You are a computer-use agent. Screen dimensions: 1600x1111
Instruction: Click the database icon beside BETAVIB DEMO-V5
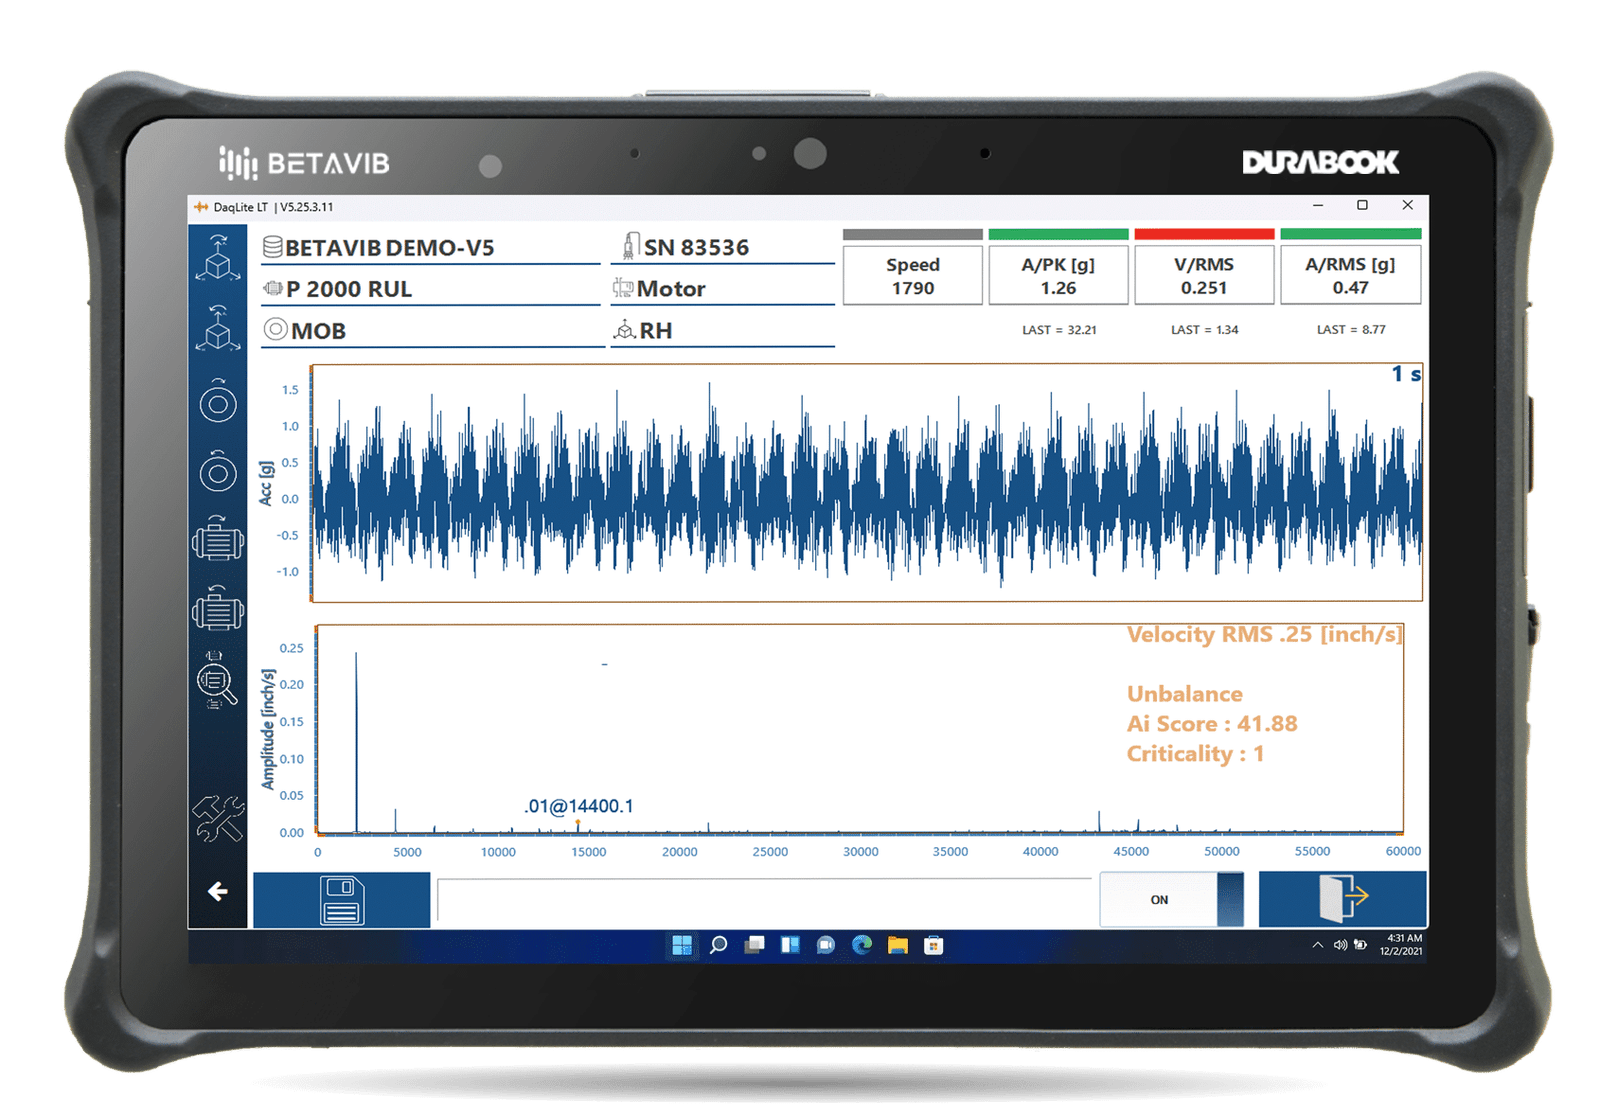point(272,247)
